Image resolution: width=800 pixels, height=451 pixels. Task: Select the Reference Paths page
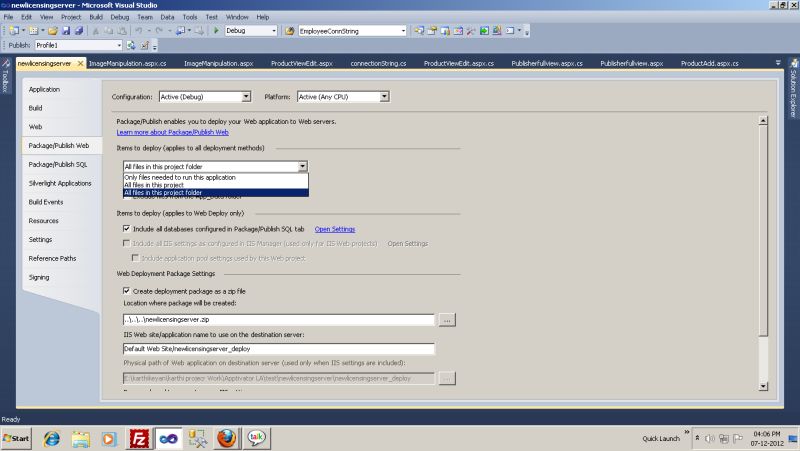click(61, 258)
